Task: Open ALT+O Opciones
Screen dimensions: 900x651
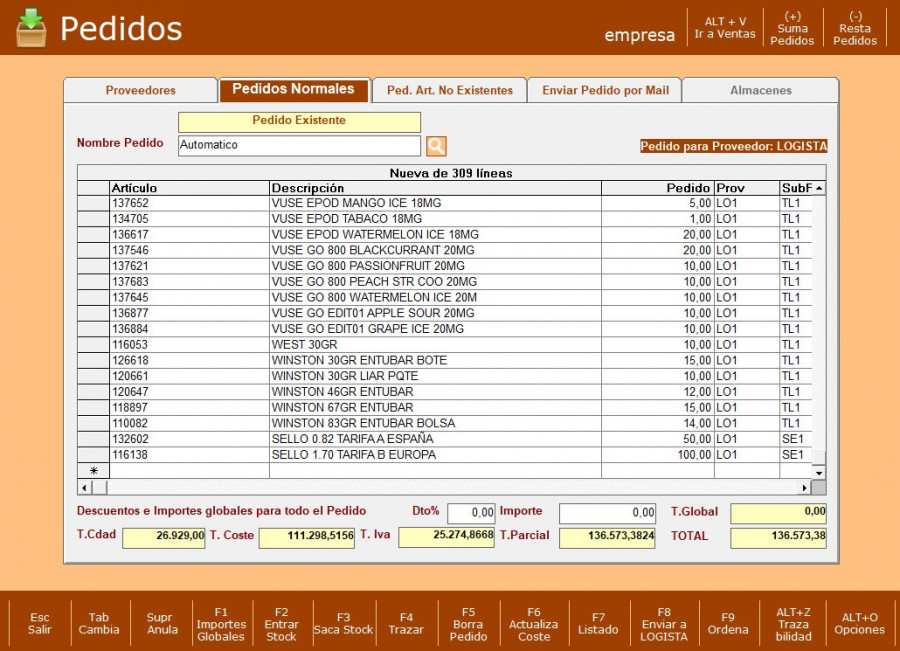Action: pos(859,623)
